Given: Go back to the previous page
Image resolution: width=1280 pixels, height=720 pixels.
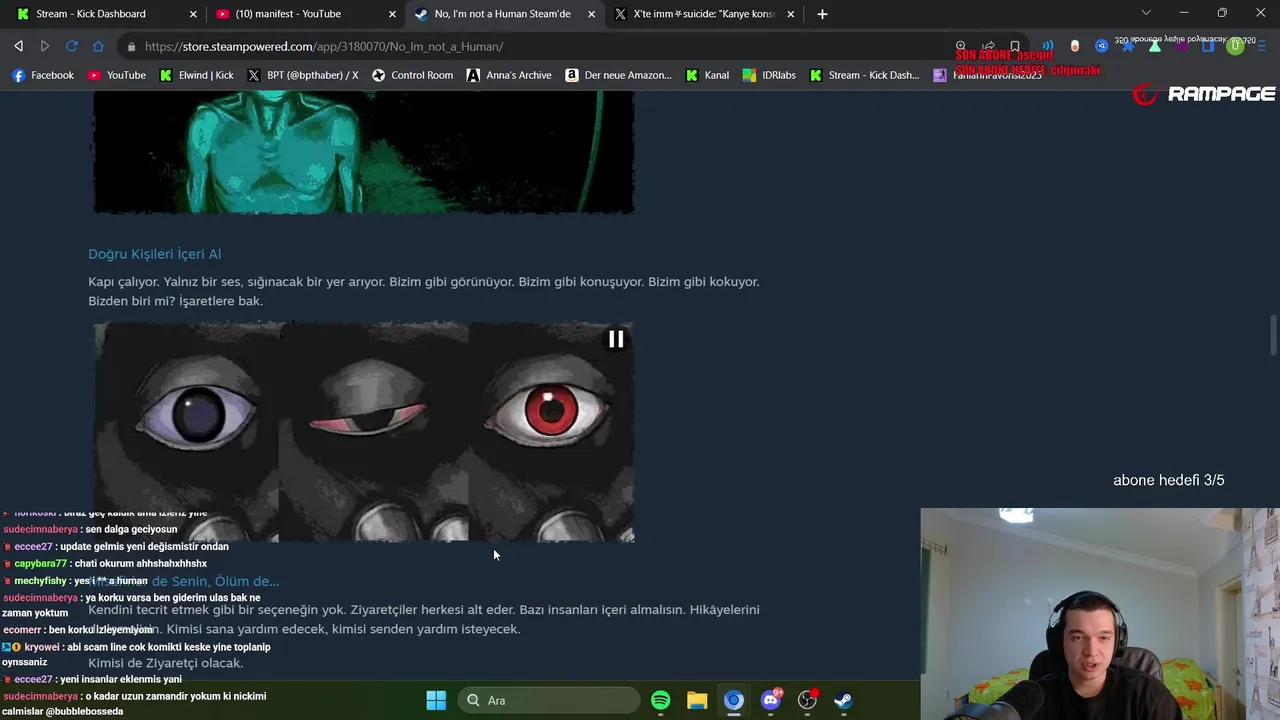Looking at the screenshot, I should (18, 46).
